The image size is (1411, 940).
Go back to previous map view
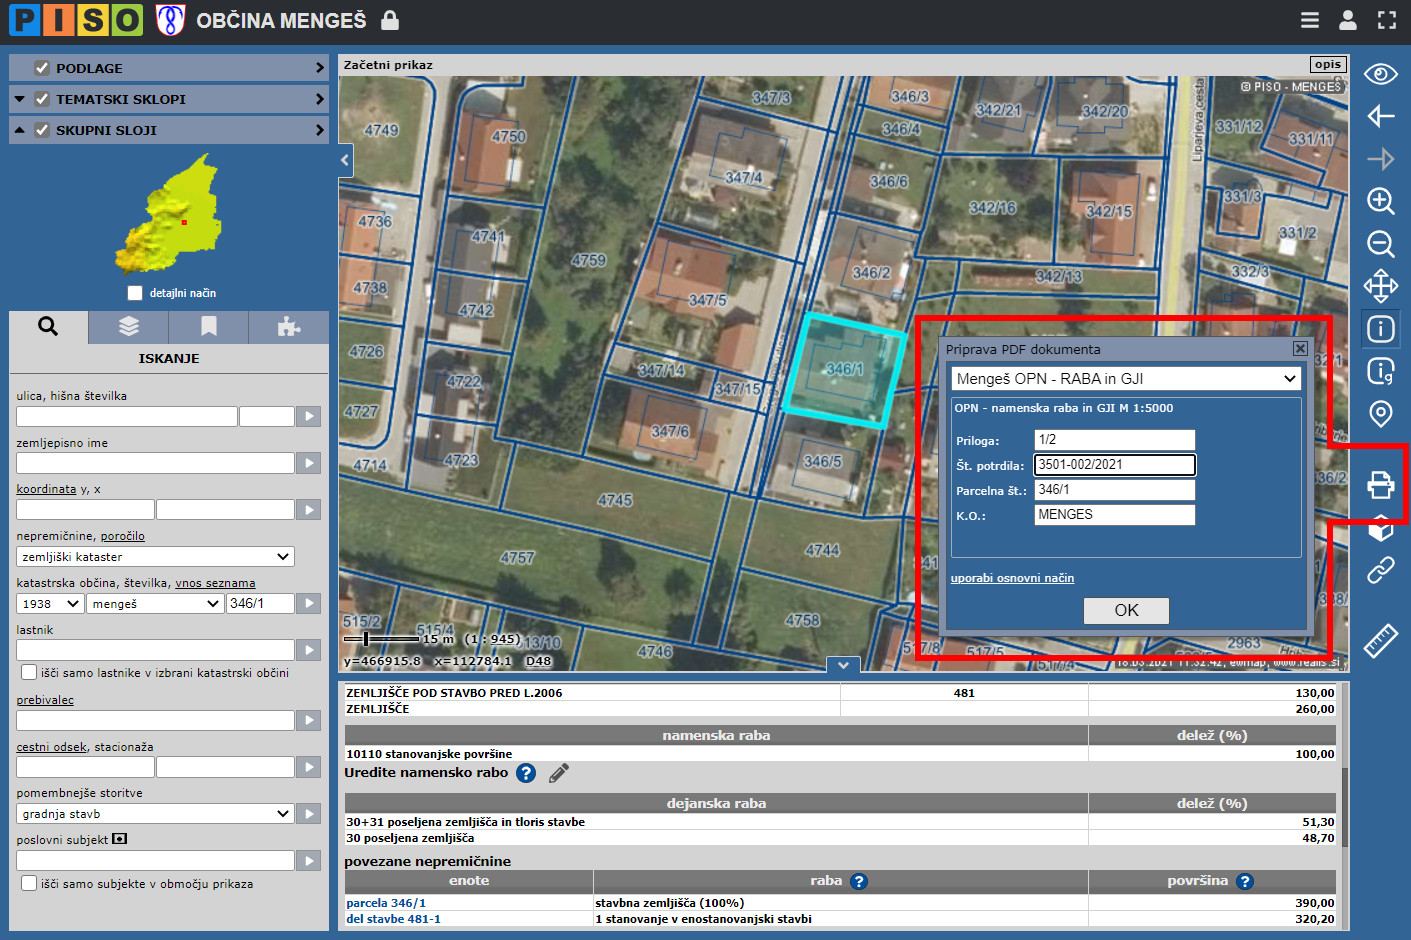pos(1380,116)
